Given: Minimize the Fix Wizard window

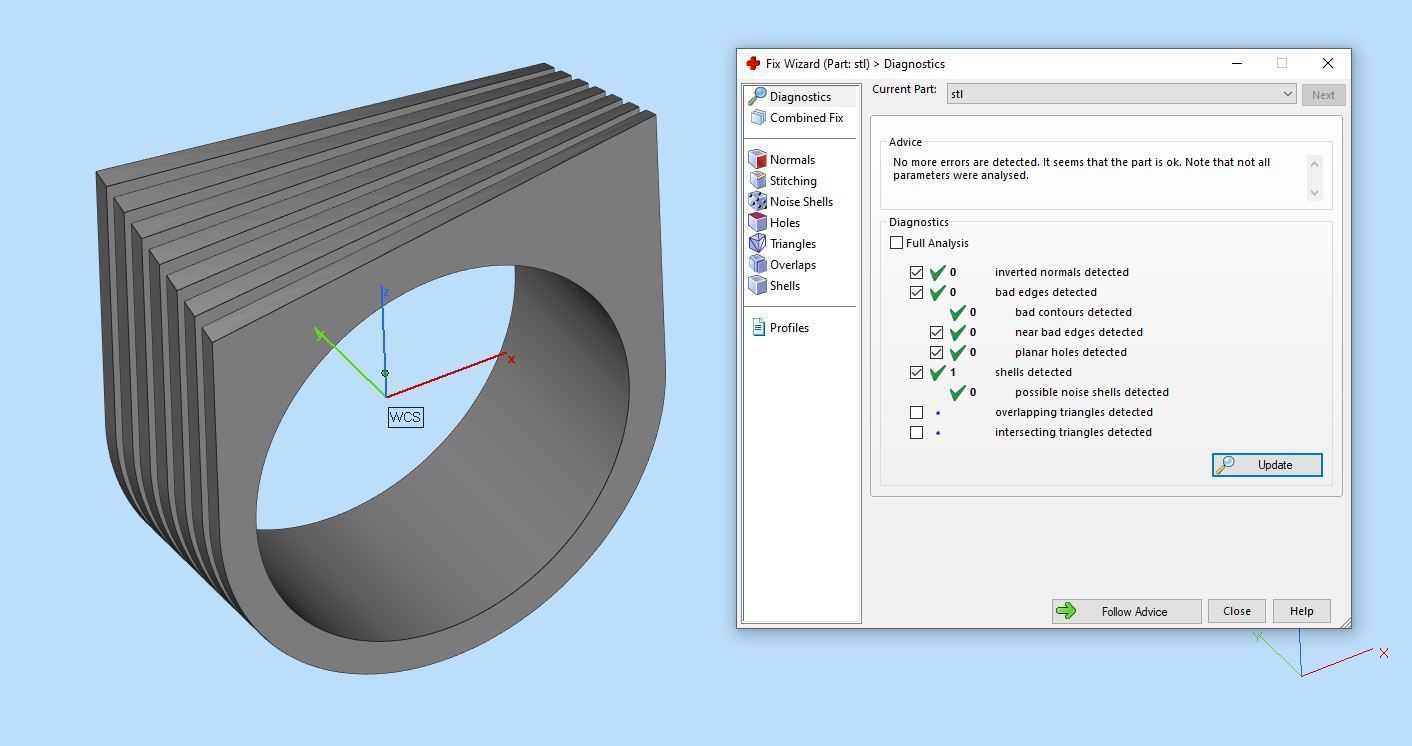Looking at the screenshot, I should coord(1237,63).
